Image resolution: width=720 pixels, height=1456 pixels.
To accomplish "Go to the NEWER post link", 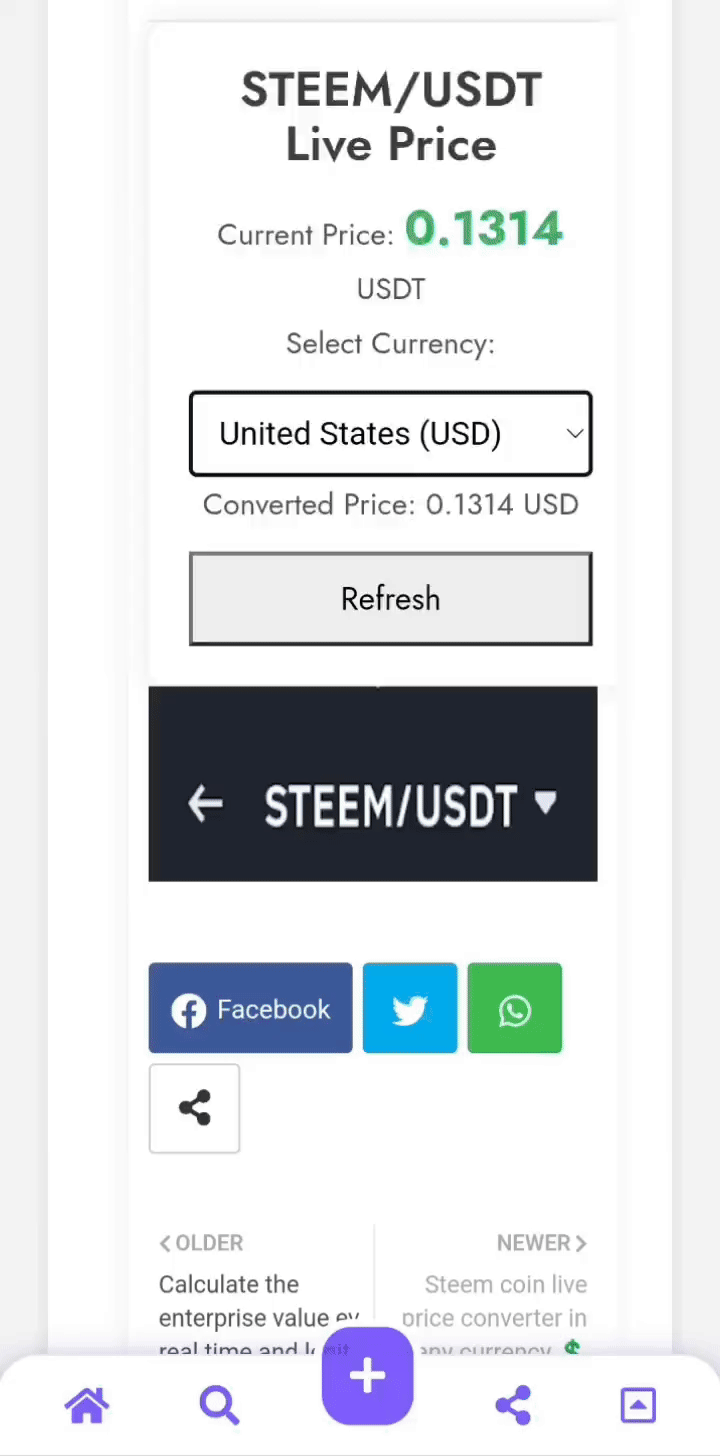I will [541, 1243].
